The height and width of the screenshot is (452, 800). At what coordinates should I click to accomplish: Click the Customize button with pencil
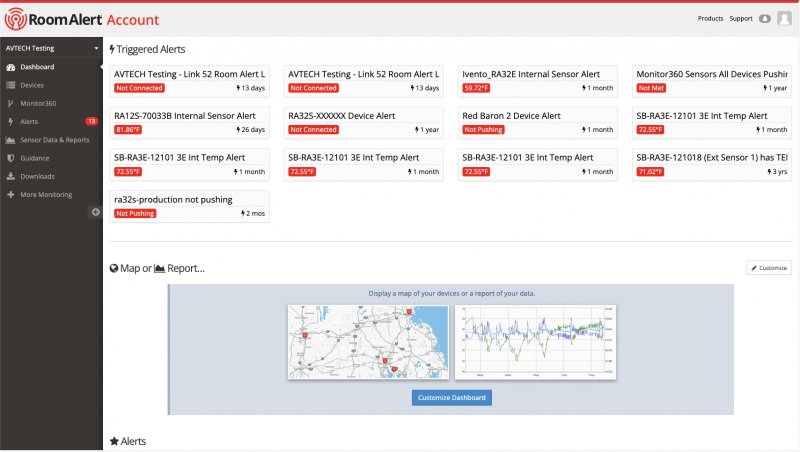pyautogui.click(x=769, y=268)
